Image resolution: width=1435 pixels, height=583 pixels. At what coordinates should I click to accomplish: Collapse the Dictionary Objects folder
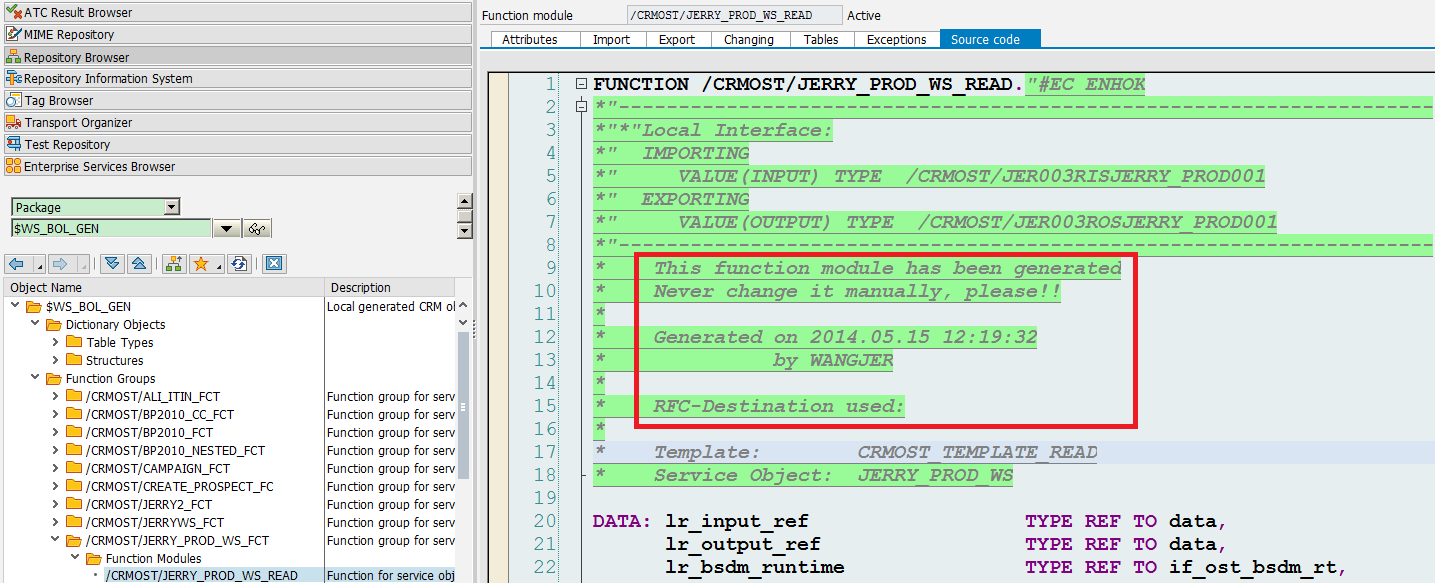[35, 324]
